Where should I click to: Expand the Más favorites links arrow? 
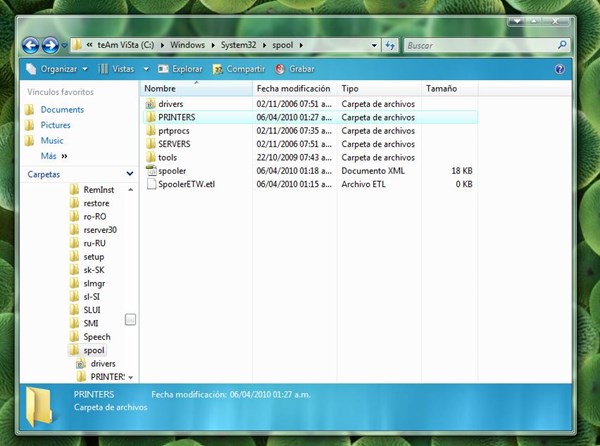click(x=65, y=156)
